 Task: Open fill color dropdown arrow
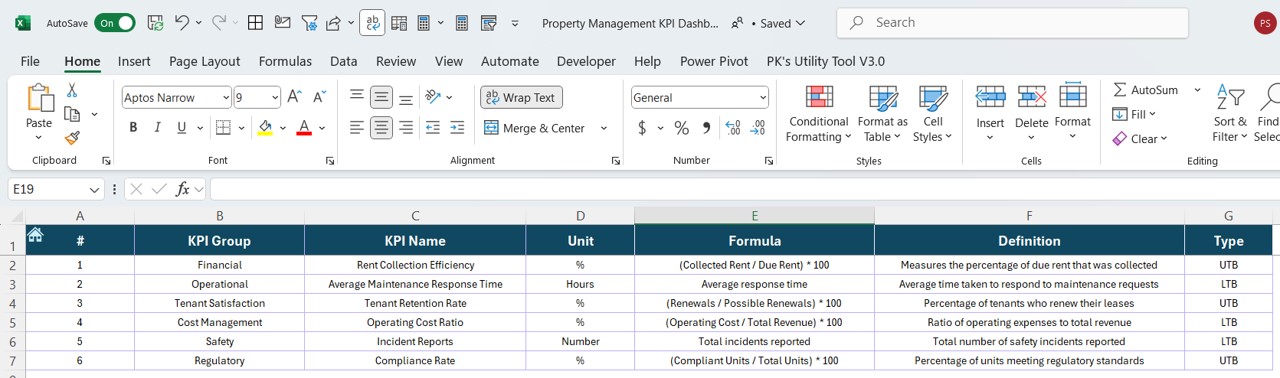point(284,128)
